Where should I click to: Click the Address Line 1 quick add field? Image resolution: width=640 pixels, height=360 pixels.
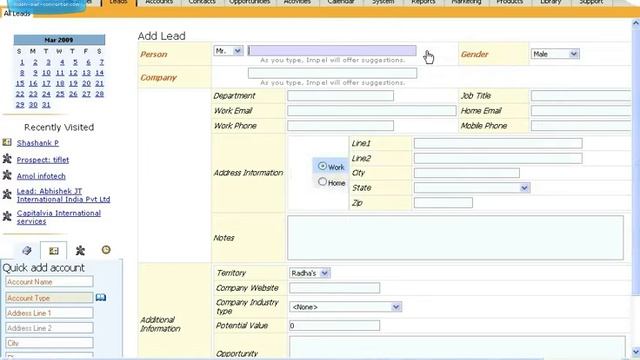click(49, 313)
